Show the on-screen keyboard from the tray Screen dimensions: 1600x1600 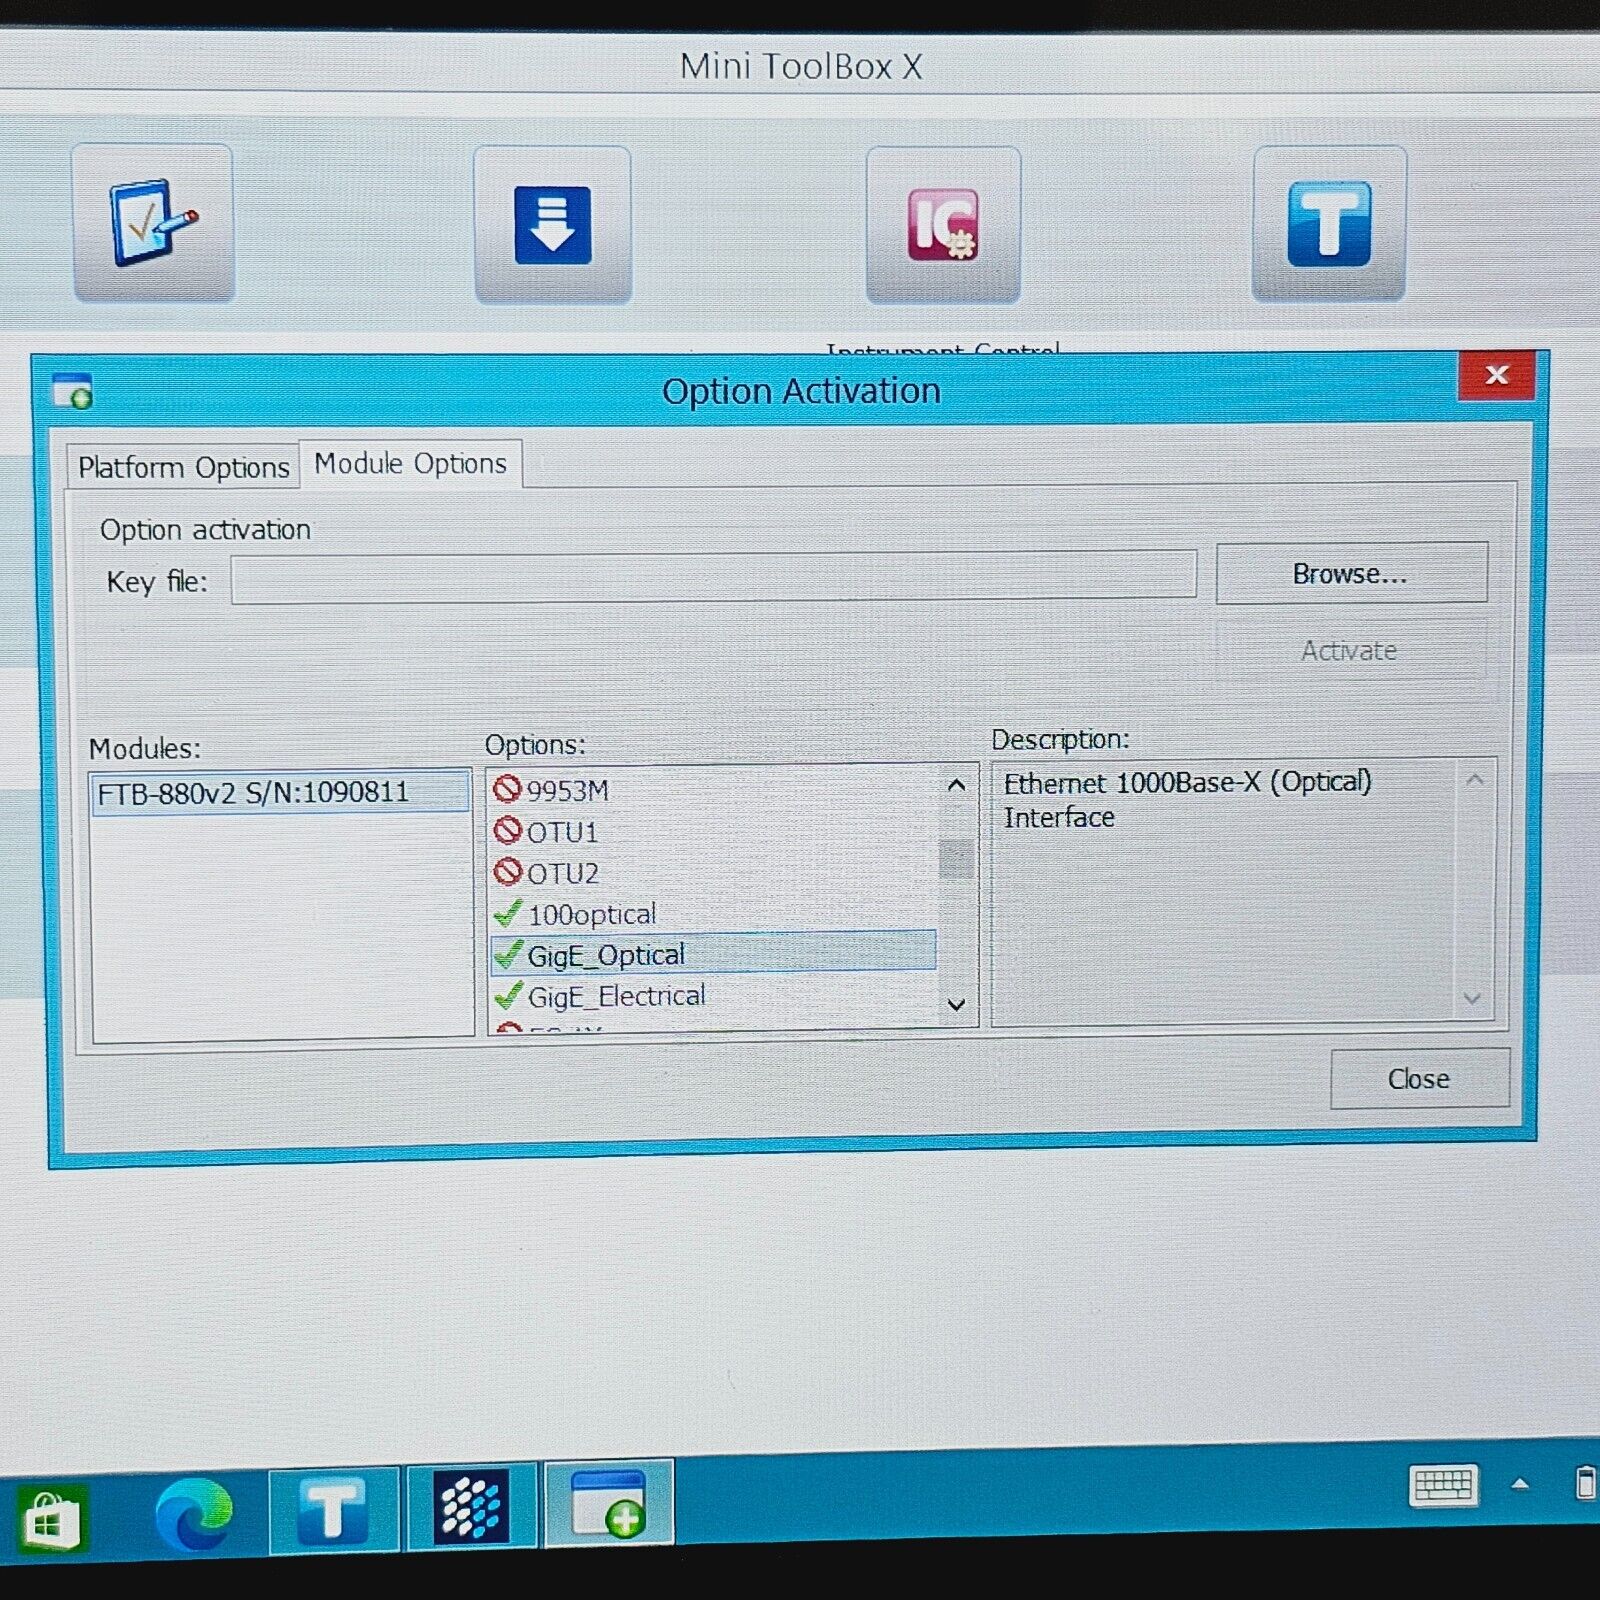tap(1442, 1486)
